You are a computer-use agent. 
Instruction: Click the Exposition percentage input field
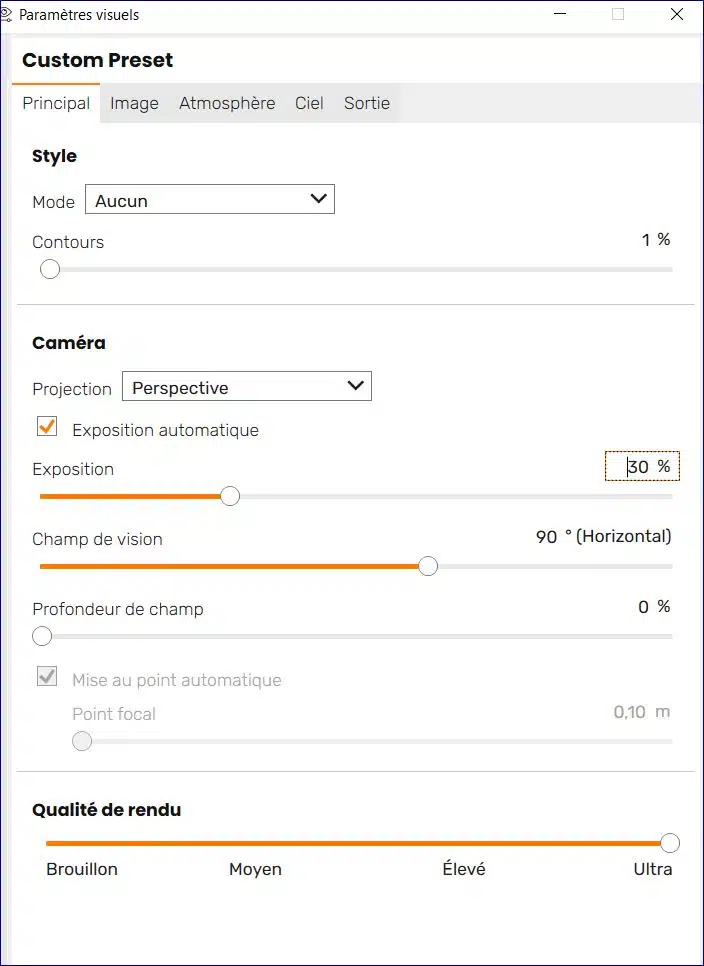tap(642, 466)
